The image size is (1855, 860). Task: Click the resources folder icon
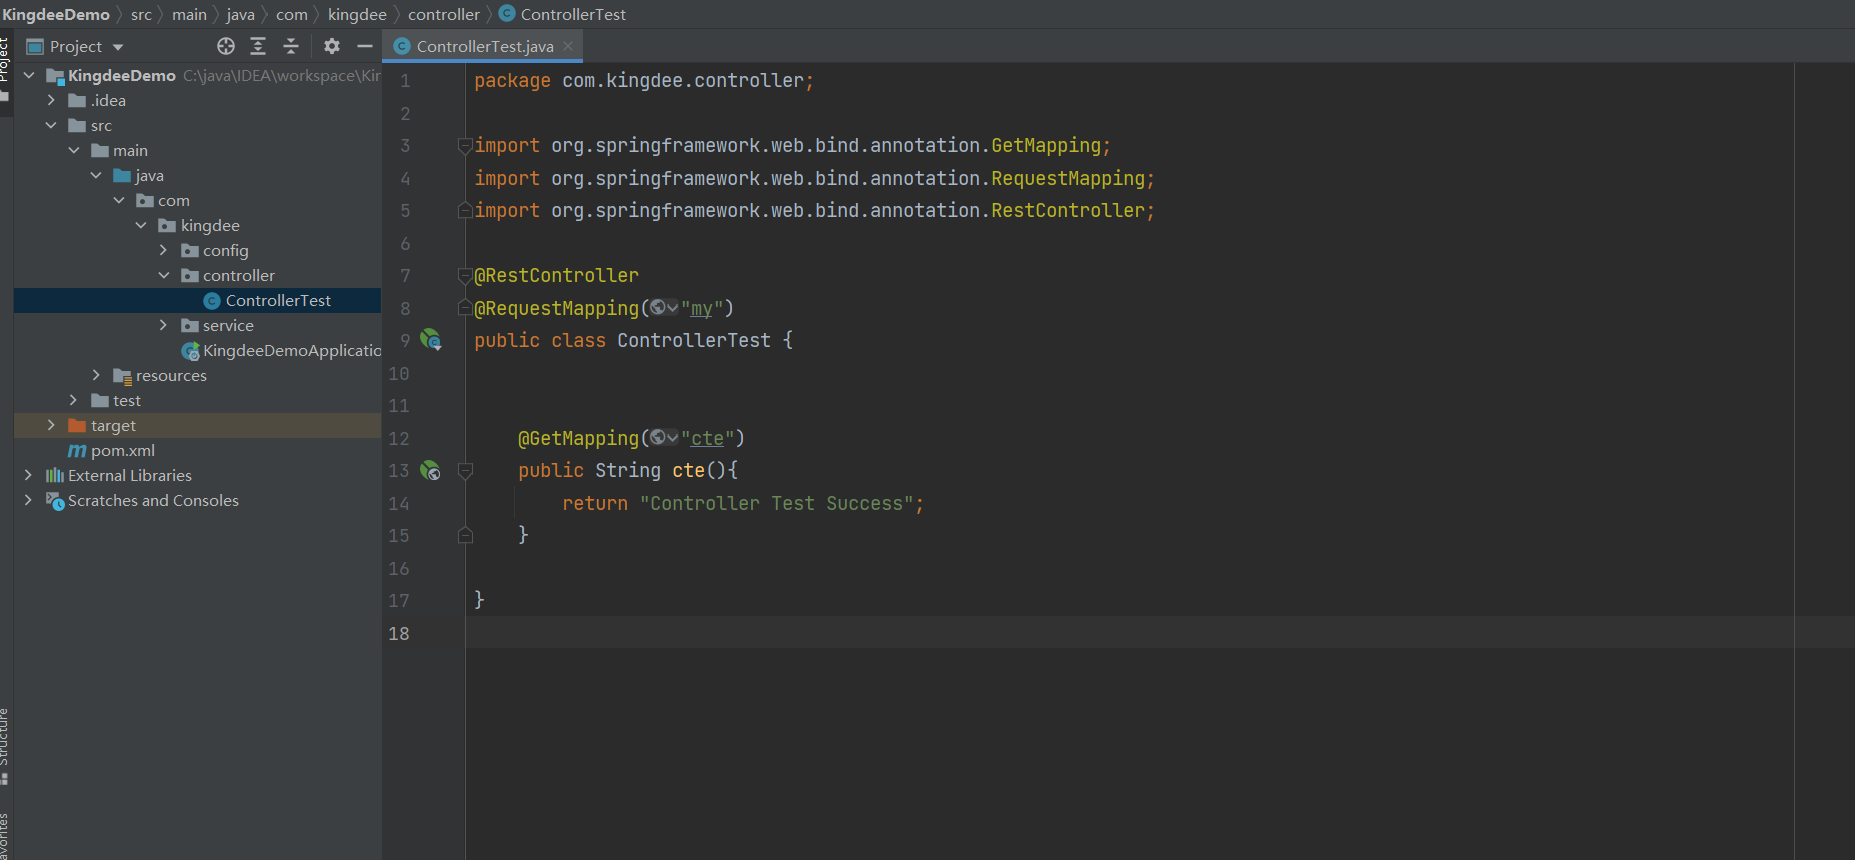122,376
